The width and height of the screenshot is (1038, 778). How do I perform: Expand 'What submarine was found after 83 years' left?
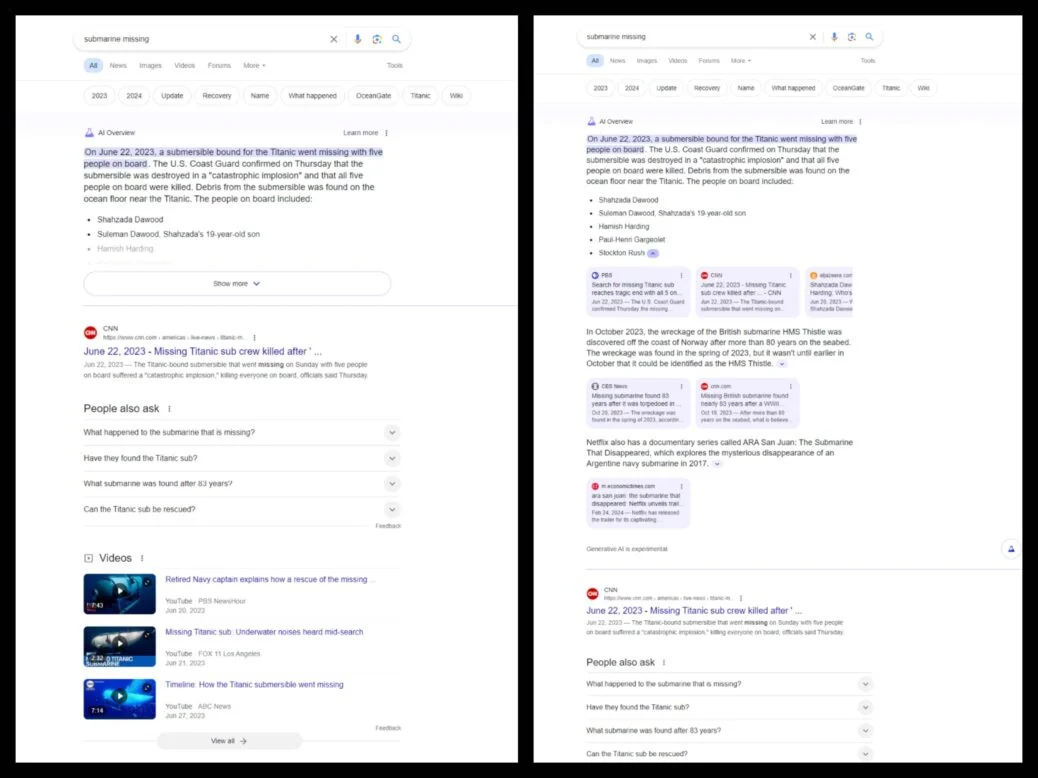tap(392, 484)
